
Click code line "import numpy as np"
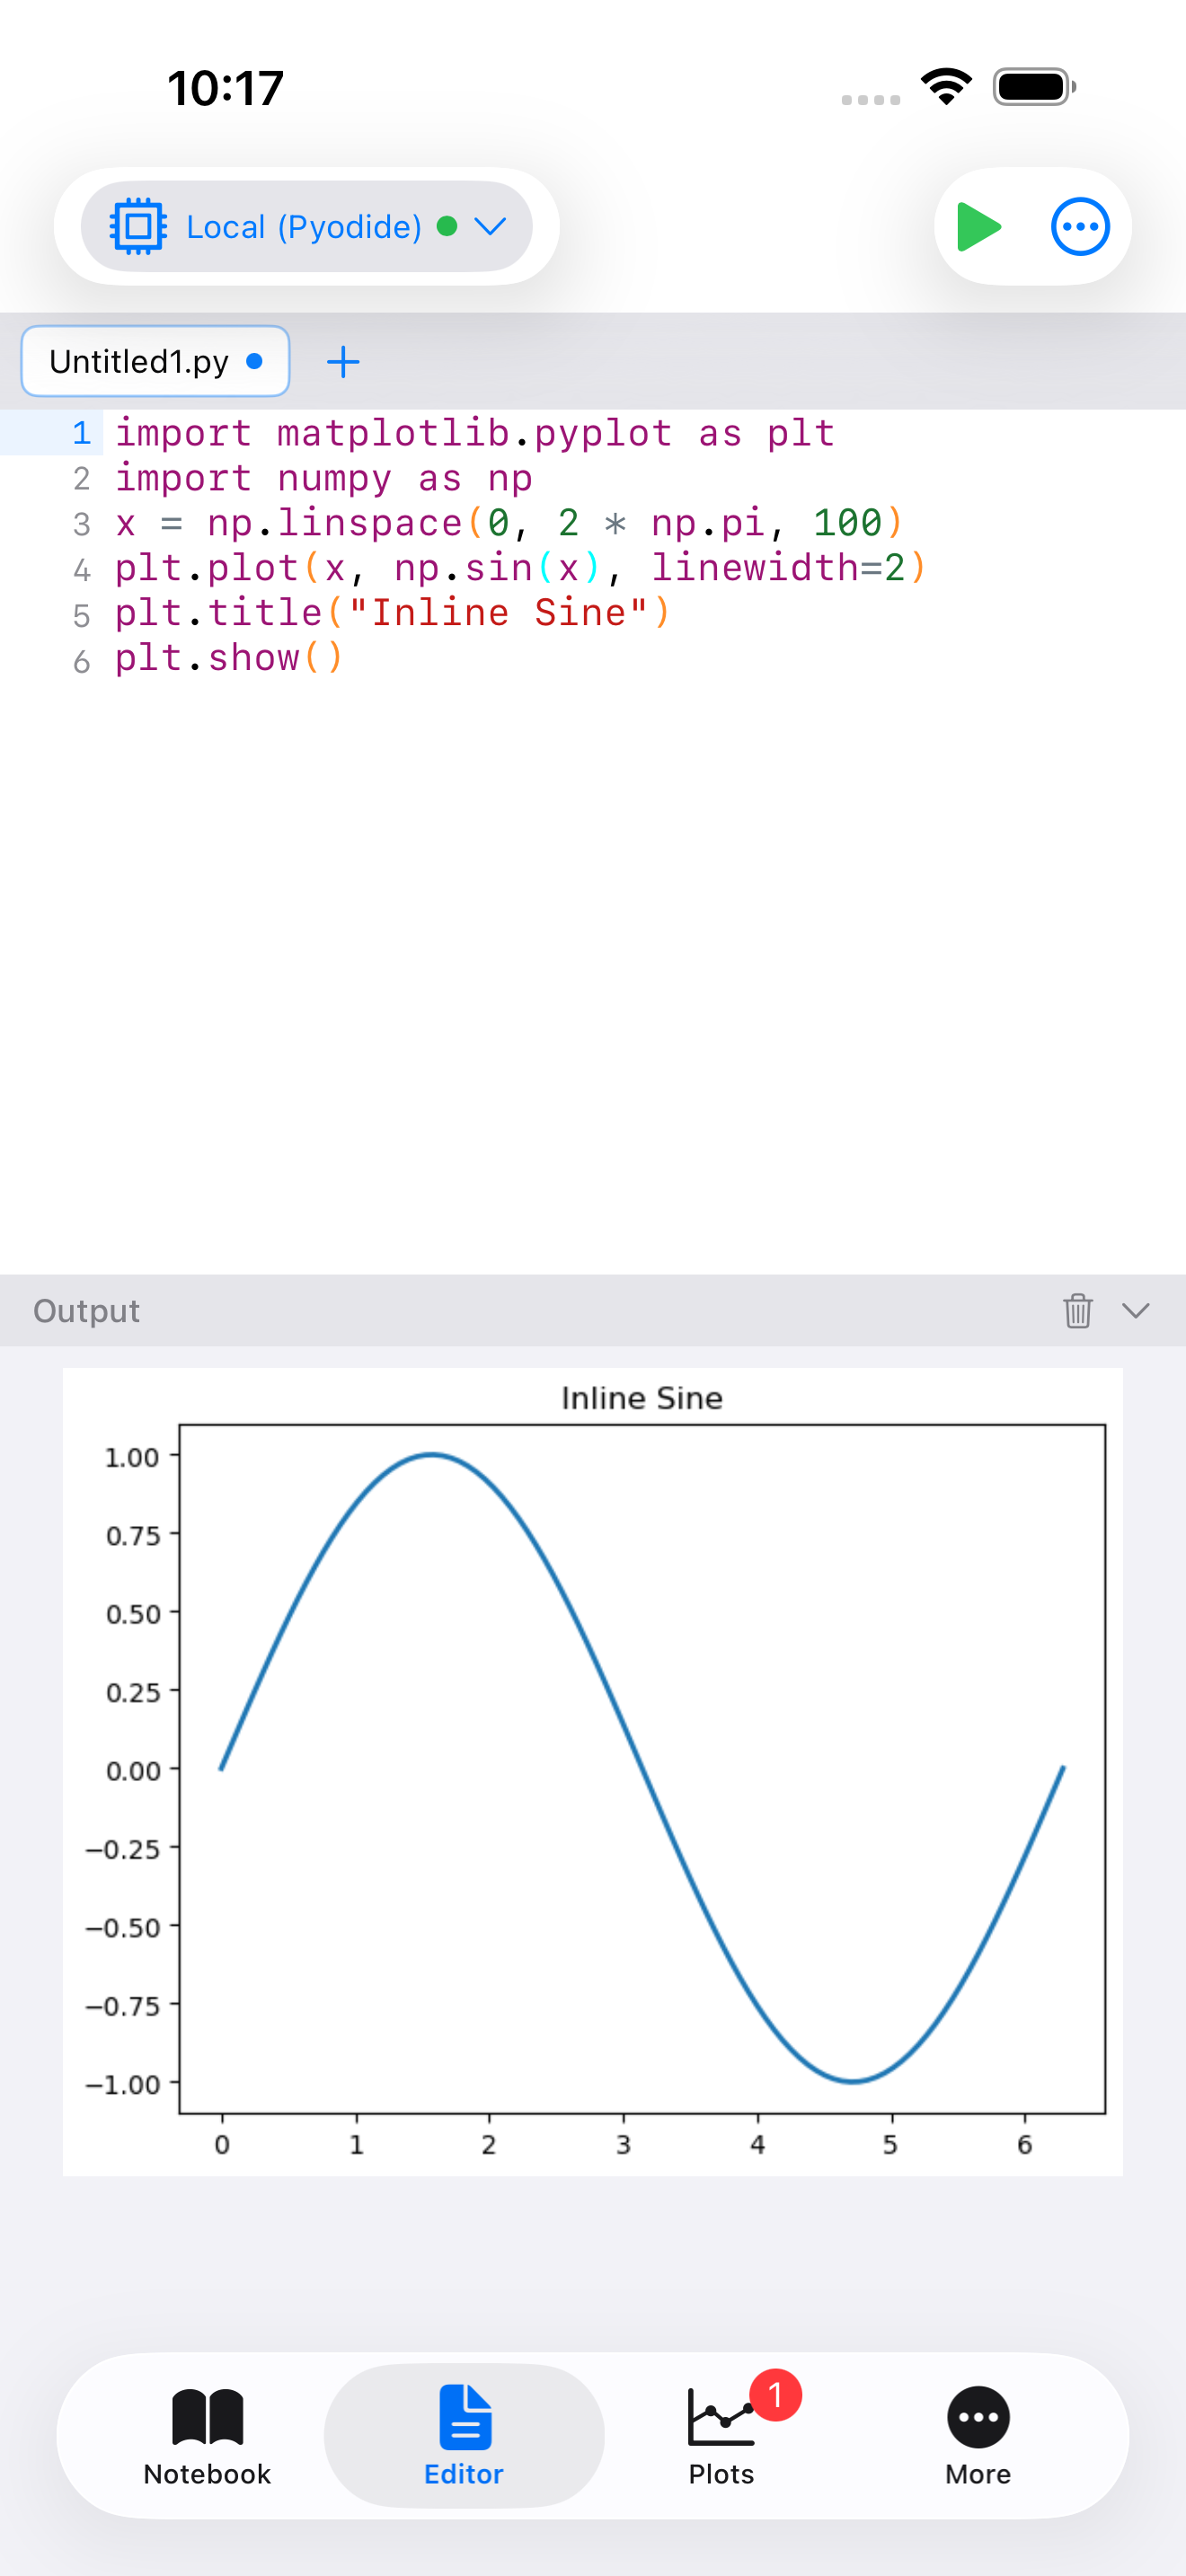(x=324, y=478)
